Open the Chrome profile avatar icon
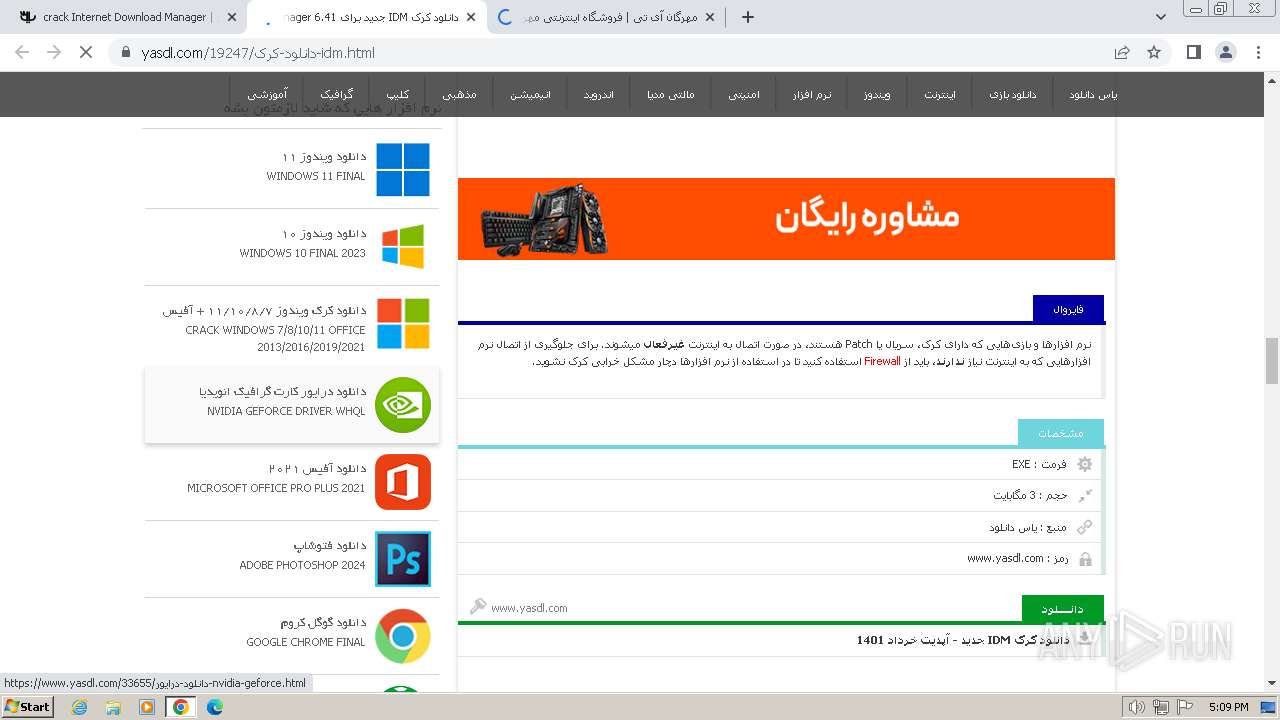Viewport: 1280px width, 720px height. [1226, 52]
